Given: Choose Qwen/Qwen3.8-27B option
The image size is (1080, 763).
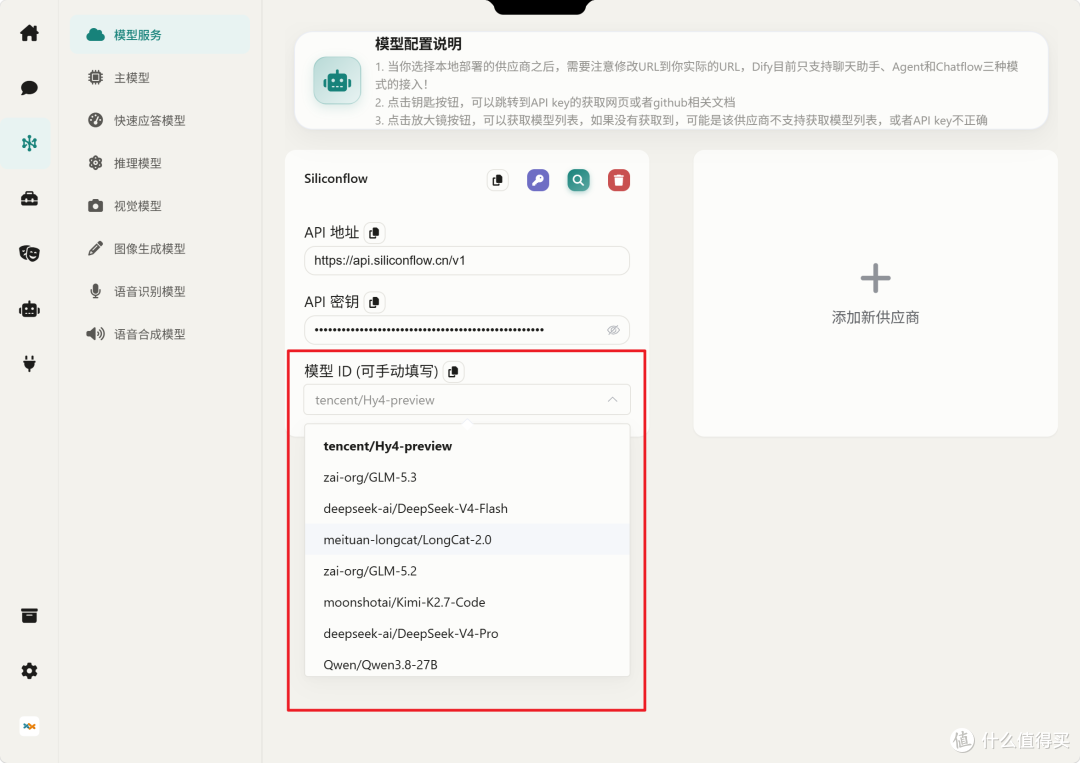Looking at the screenshot, I should point(467,664).
